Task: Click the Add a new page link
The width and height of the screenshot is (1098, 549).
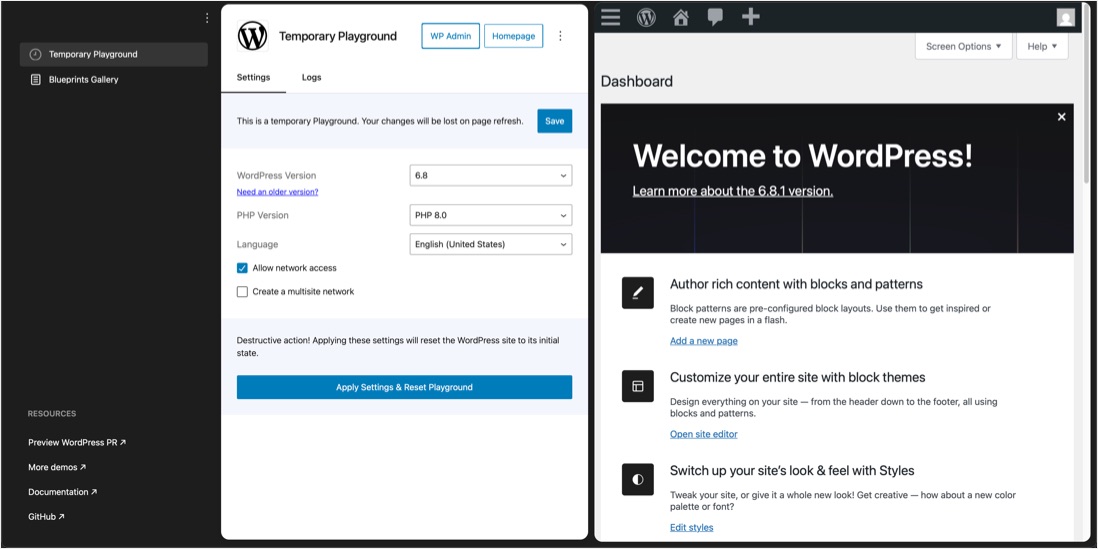Action: 704,341
